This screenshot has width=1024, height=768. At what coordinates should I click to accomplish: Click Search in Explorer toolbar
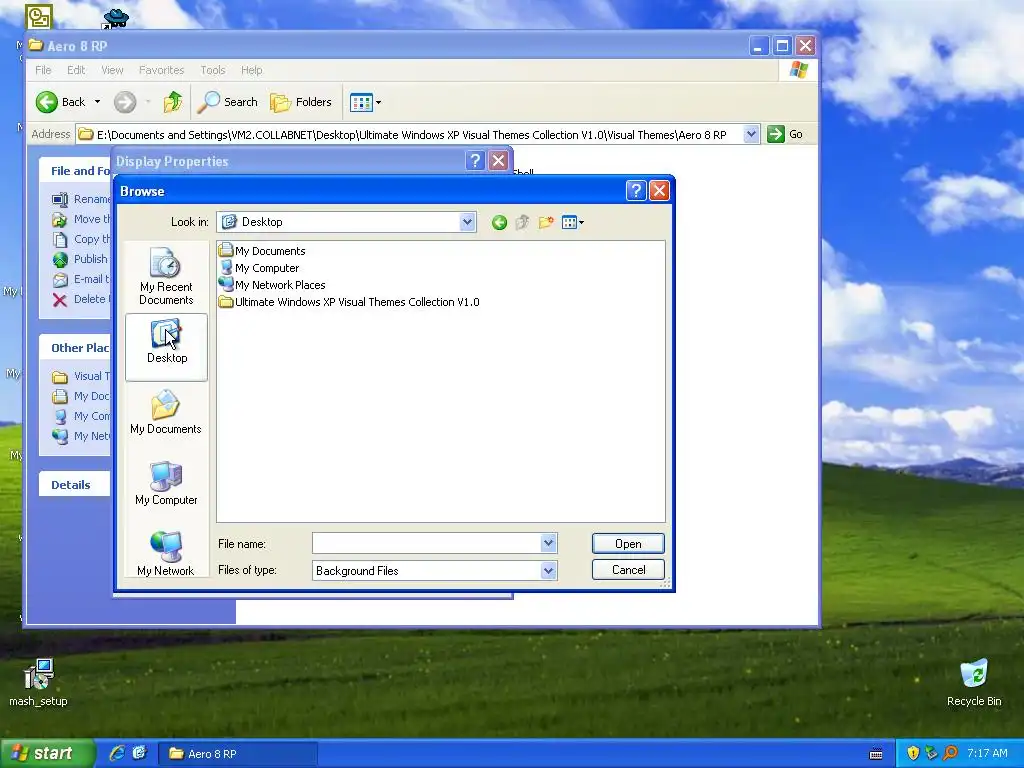228,102
